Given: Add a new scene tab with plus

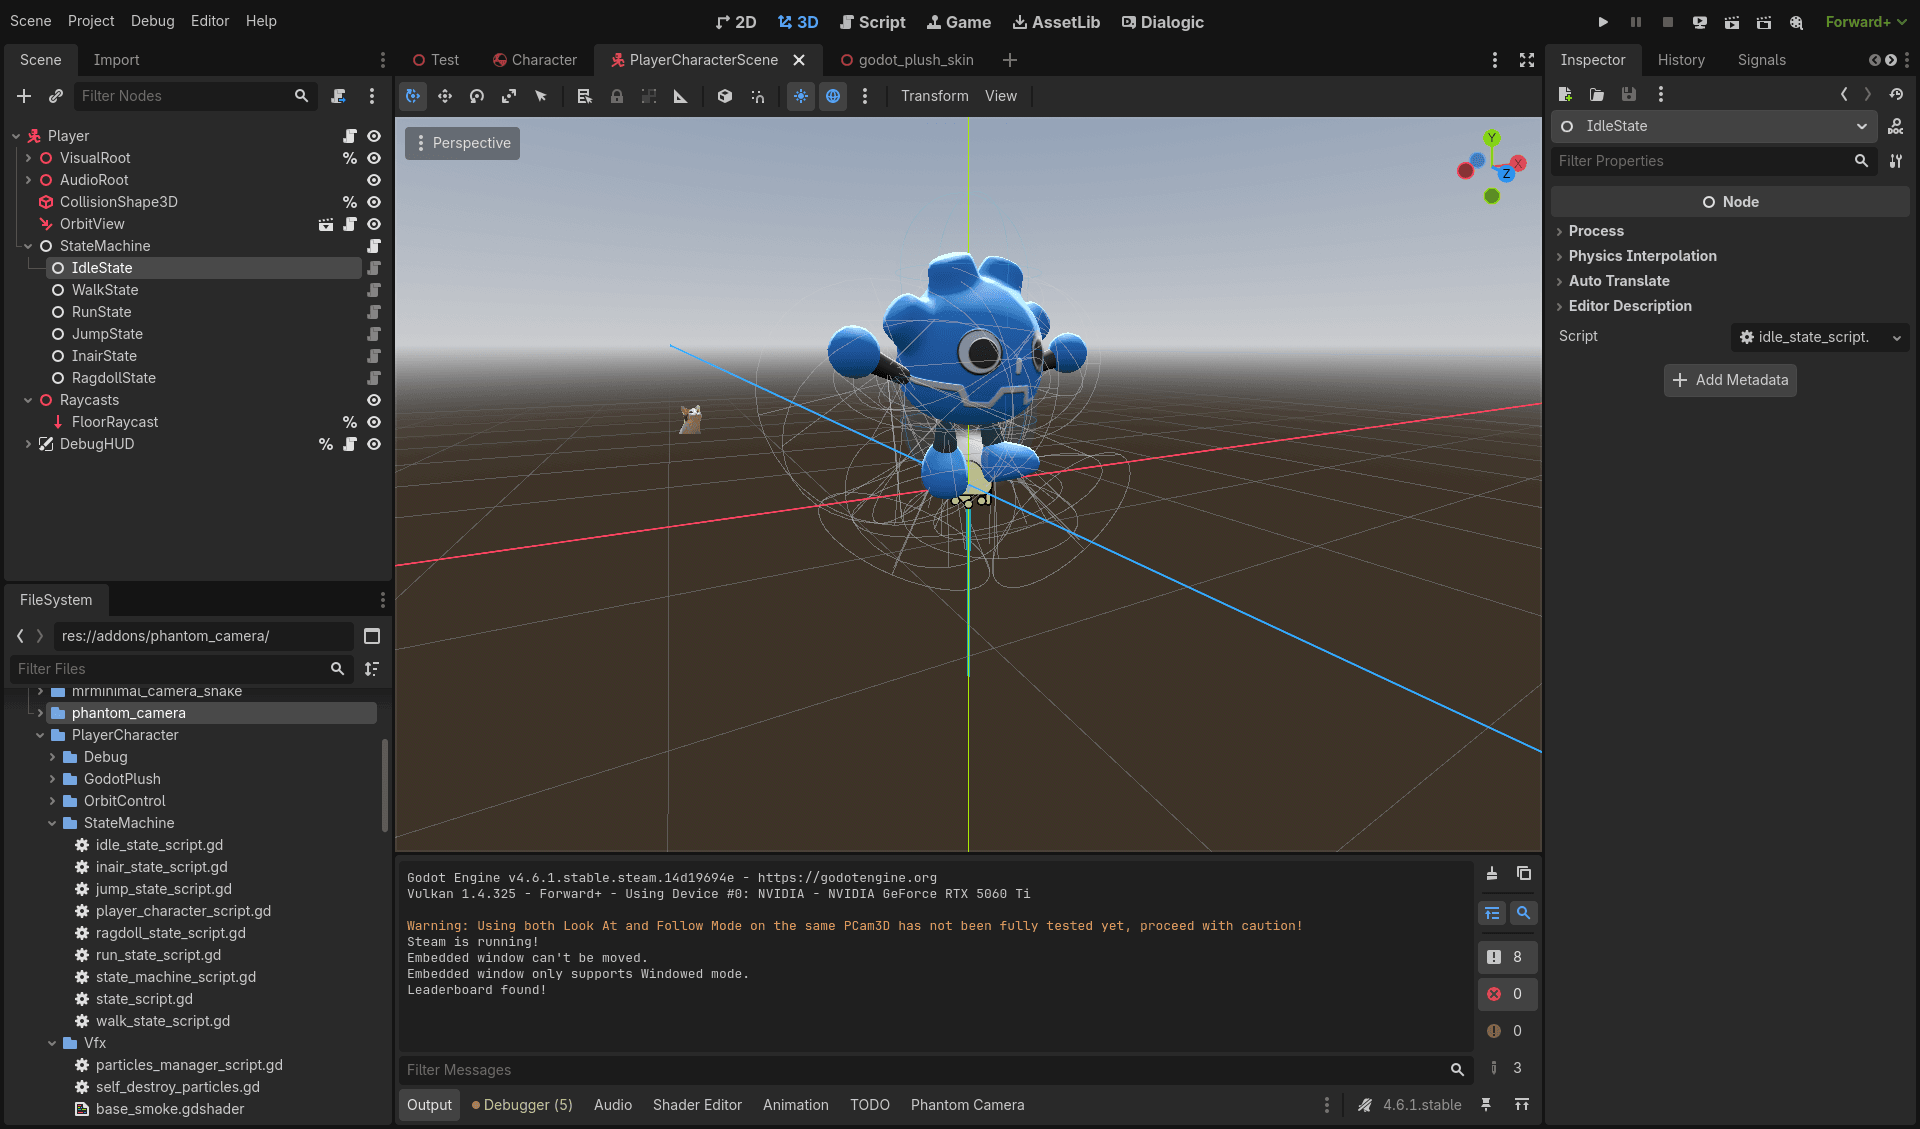Looking at the screenshot, I should 1010,60.
